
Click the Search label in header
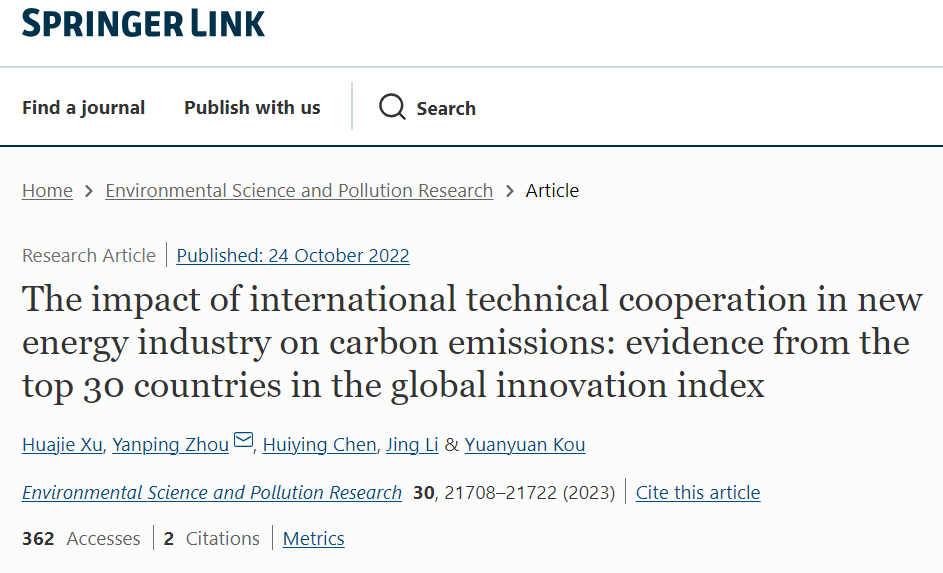[446, 109]
